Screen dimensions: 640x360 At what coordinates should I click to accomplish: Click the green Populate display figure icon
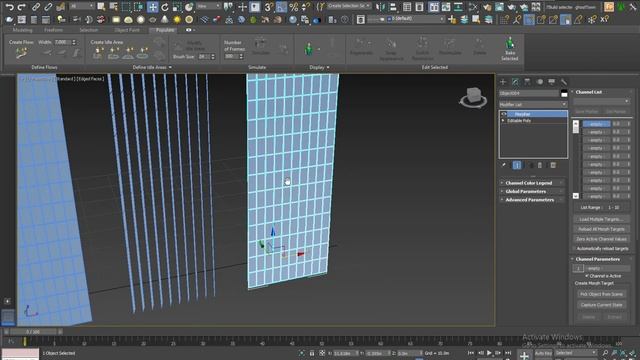point(309,49)
